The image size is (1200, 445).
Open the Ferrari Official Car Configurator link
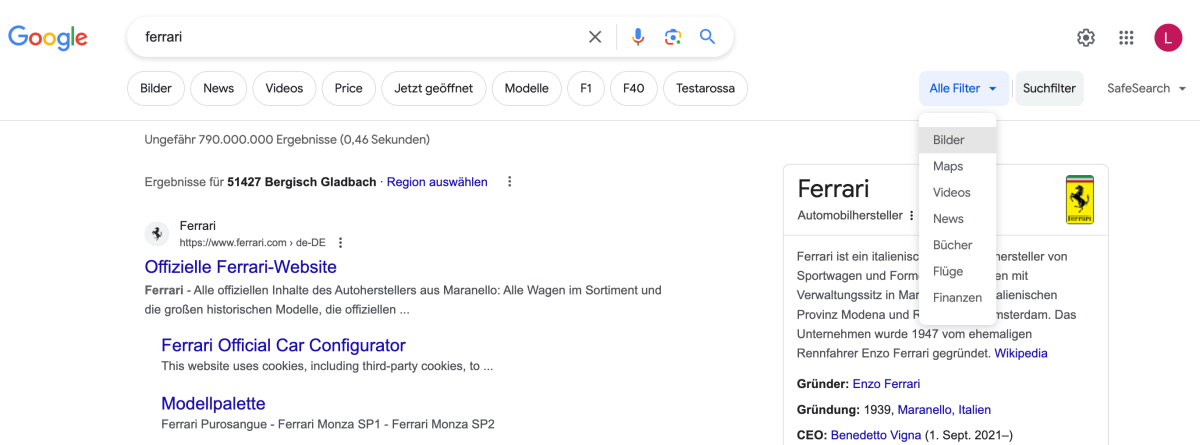(x=283, y=345)
